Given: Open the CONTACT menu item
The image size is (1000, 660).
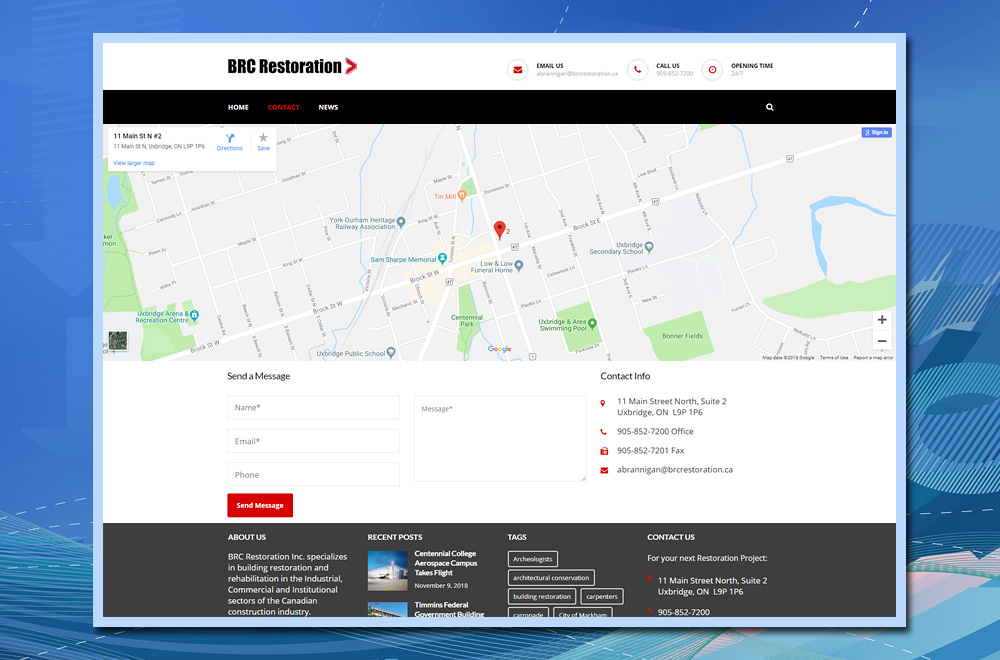Looking at the screenshot, I should coord(284,107).
